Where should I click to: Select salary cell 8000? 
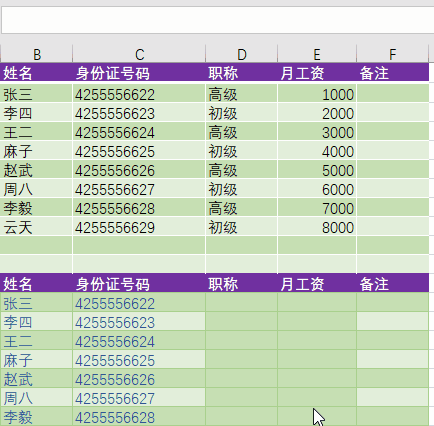317,227
